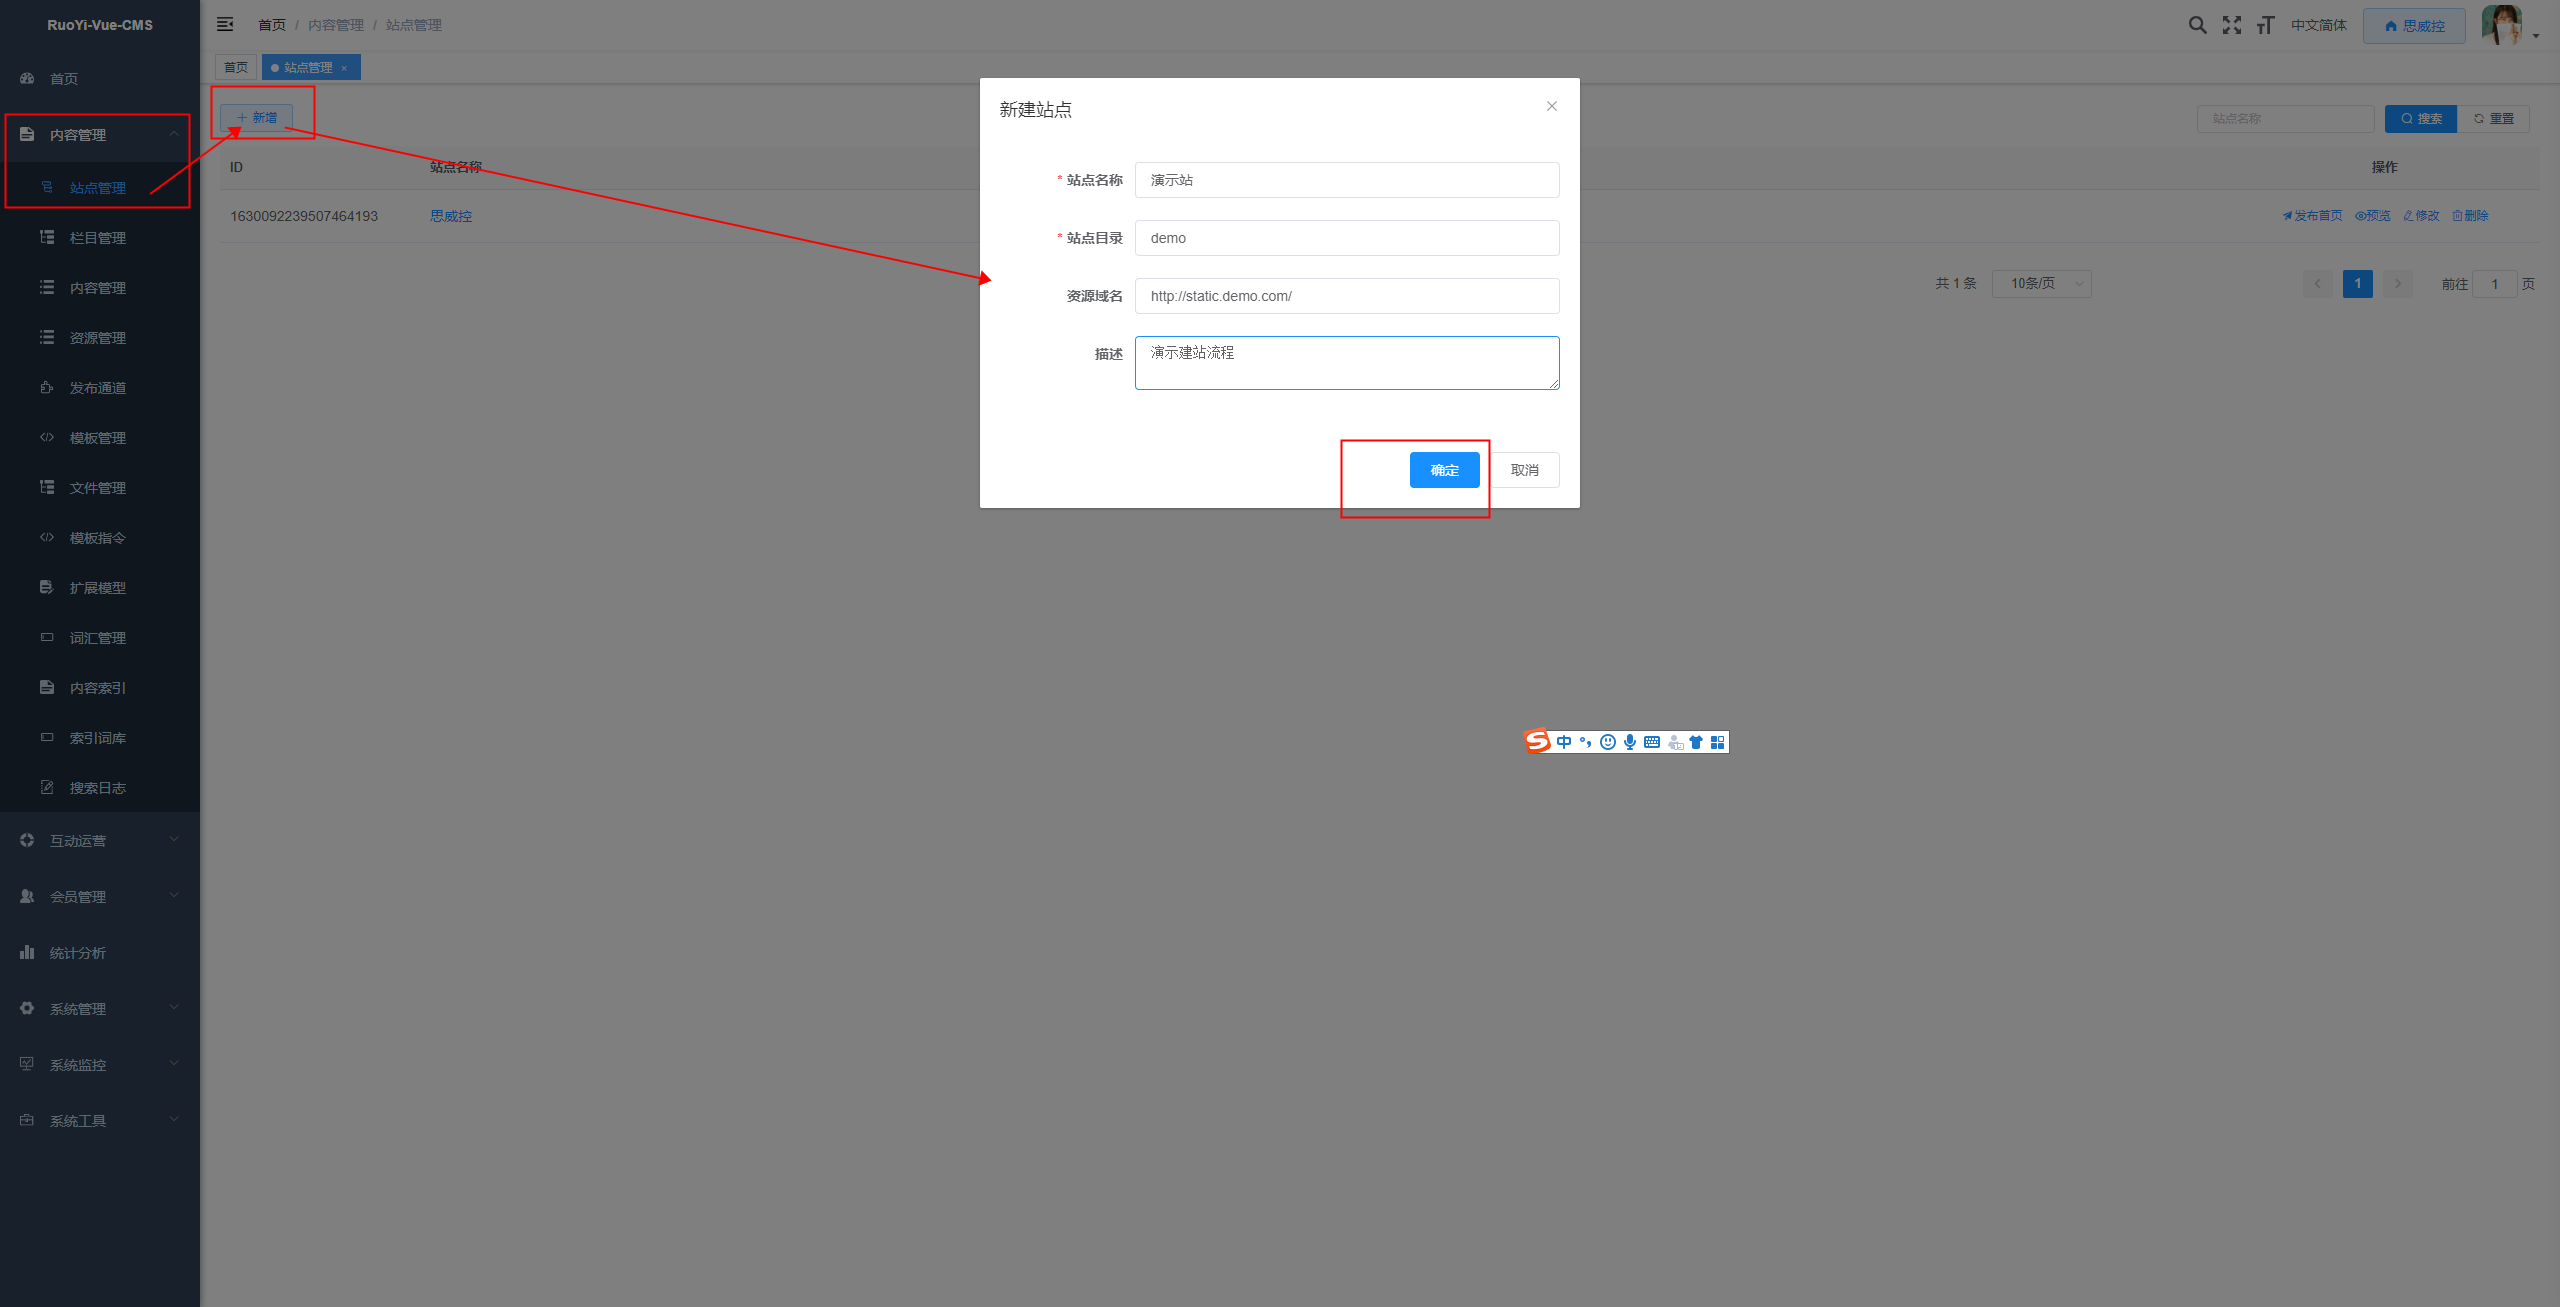Click the Sogou input method logo
Image resolution: width=2560 pixels, height=1307 pixels.
point(1537,741)
